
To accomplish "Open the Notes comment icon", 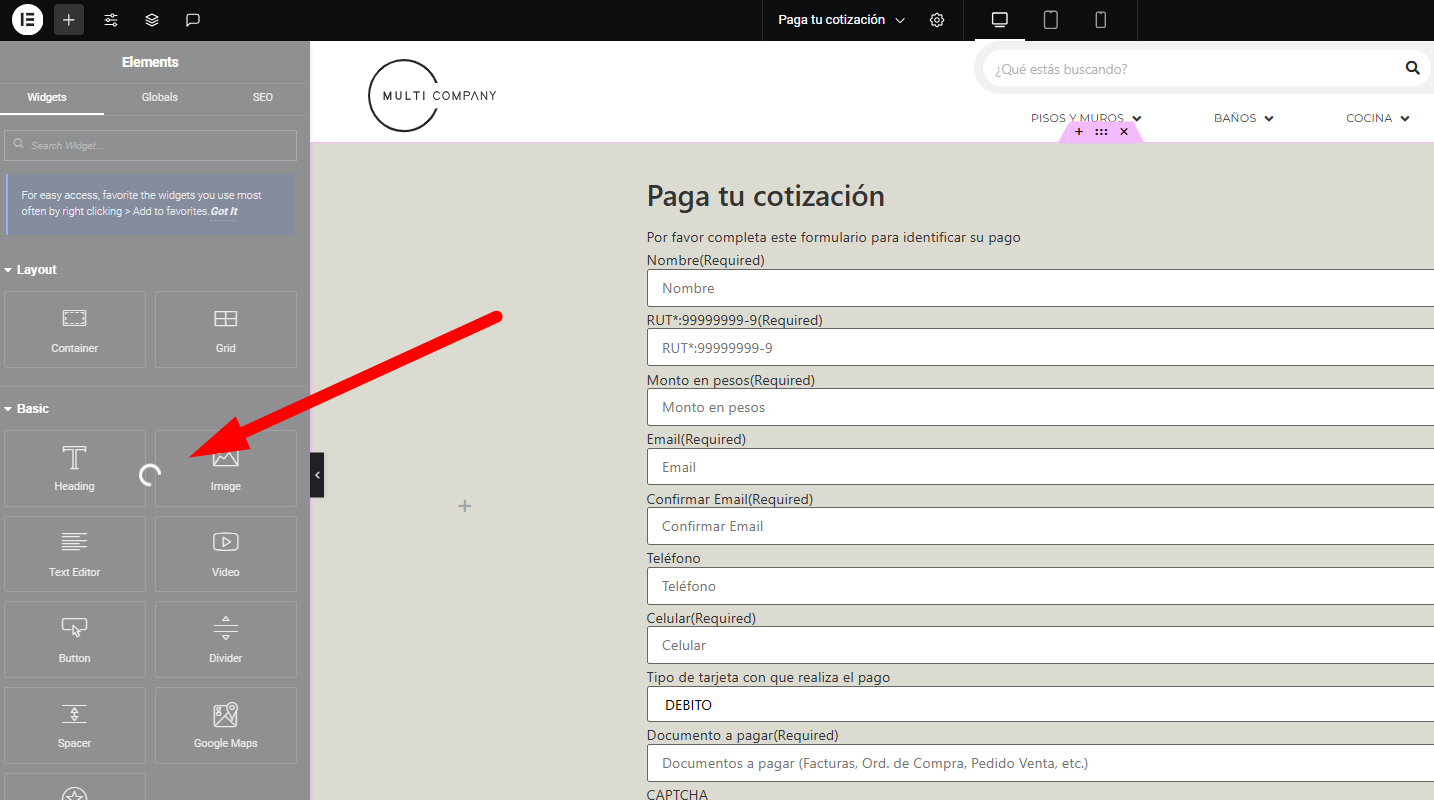I will click(193, 20).
